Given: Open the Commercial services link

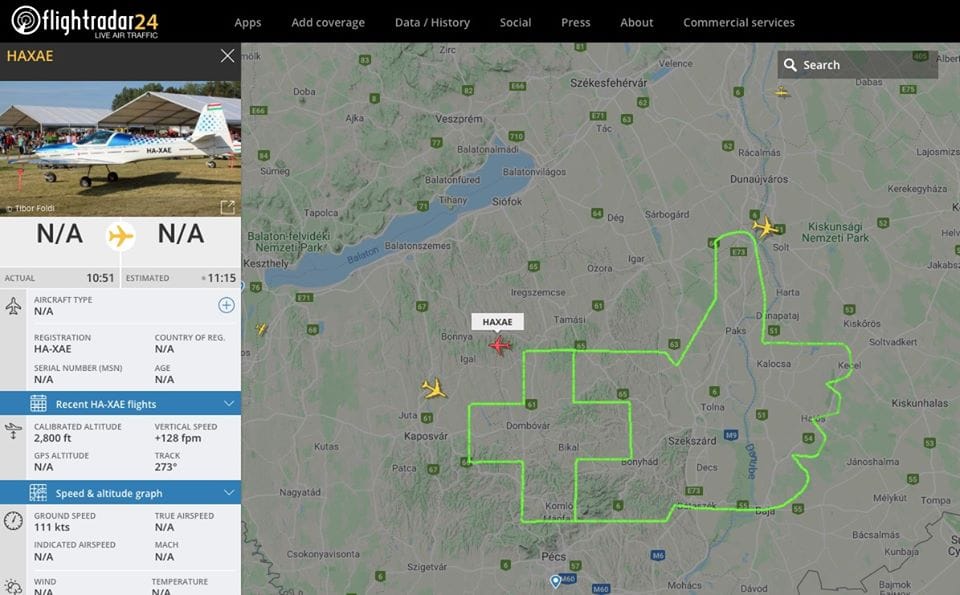Looking at the screenshot, I should coord(738,22).
